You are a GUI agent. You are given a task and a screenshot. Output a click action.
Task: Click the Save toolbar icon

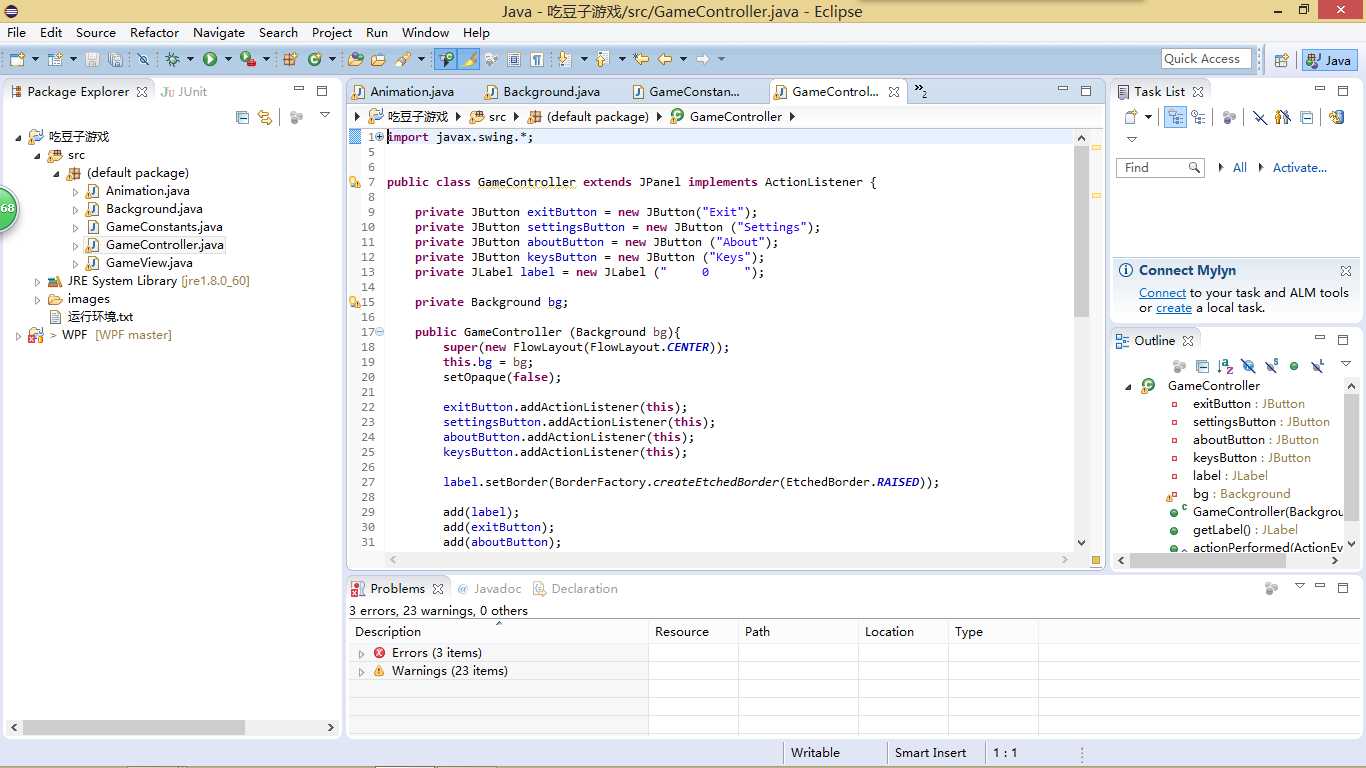92,60
